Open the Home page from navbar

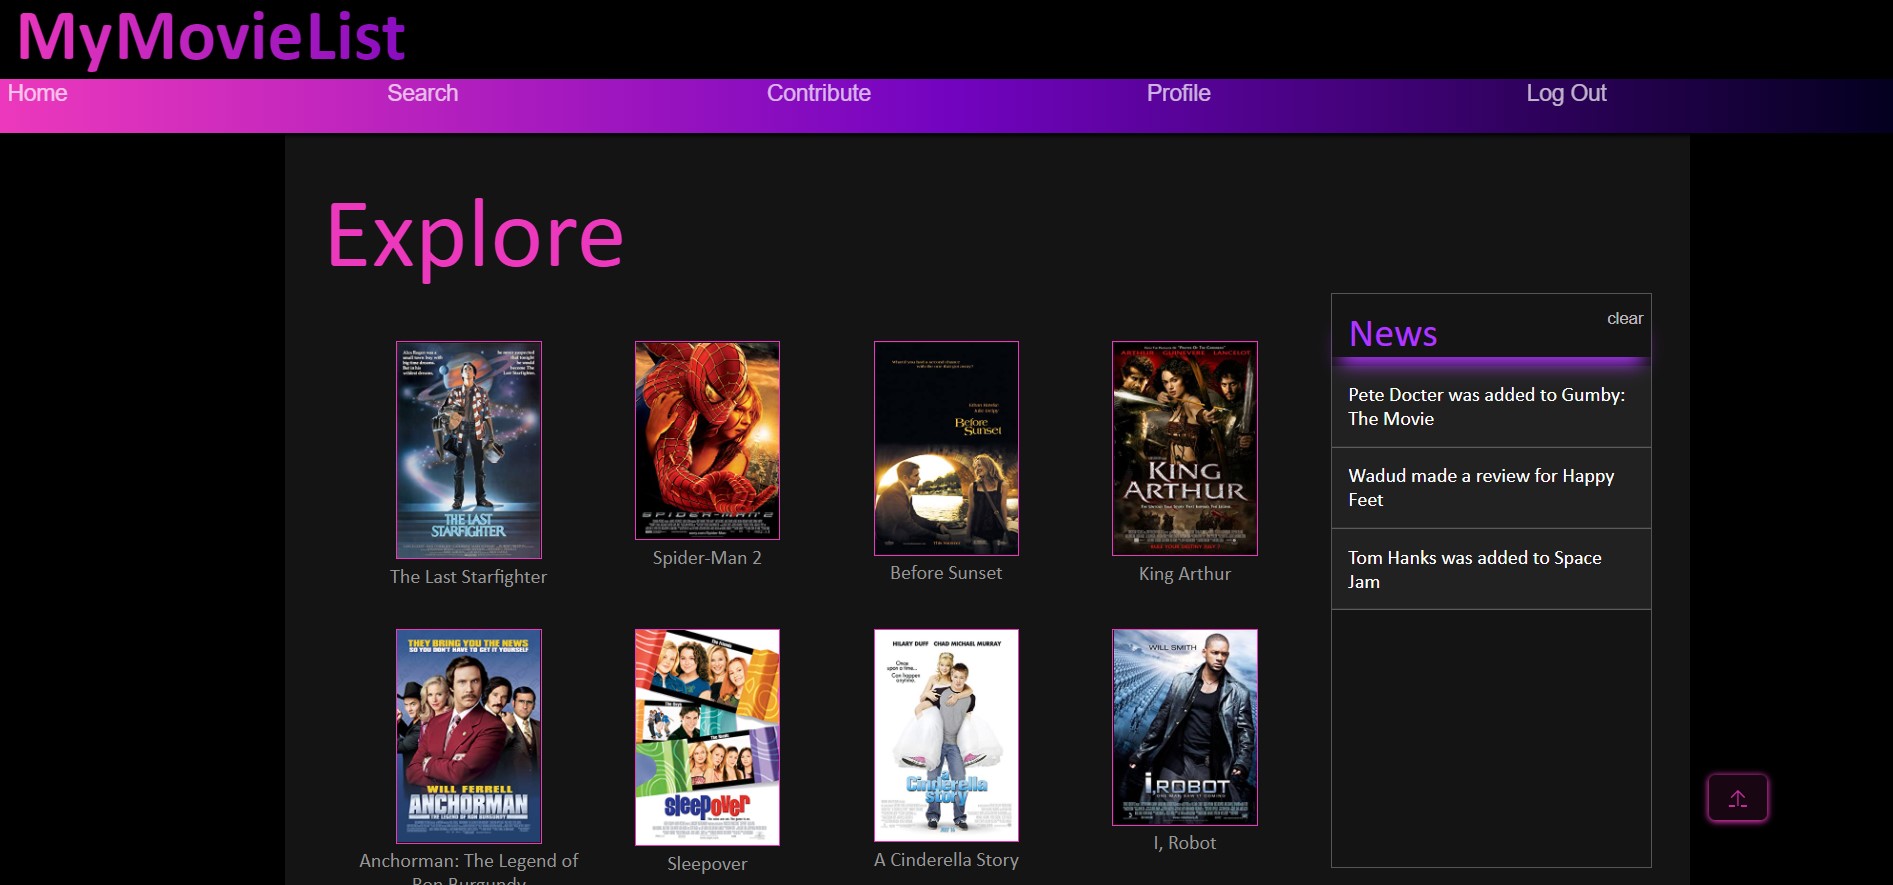[38, 93]
